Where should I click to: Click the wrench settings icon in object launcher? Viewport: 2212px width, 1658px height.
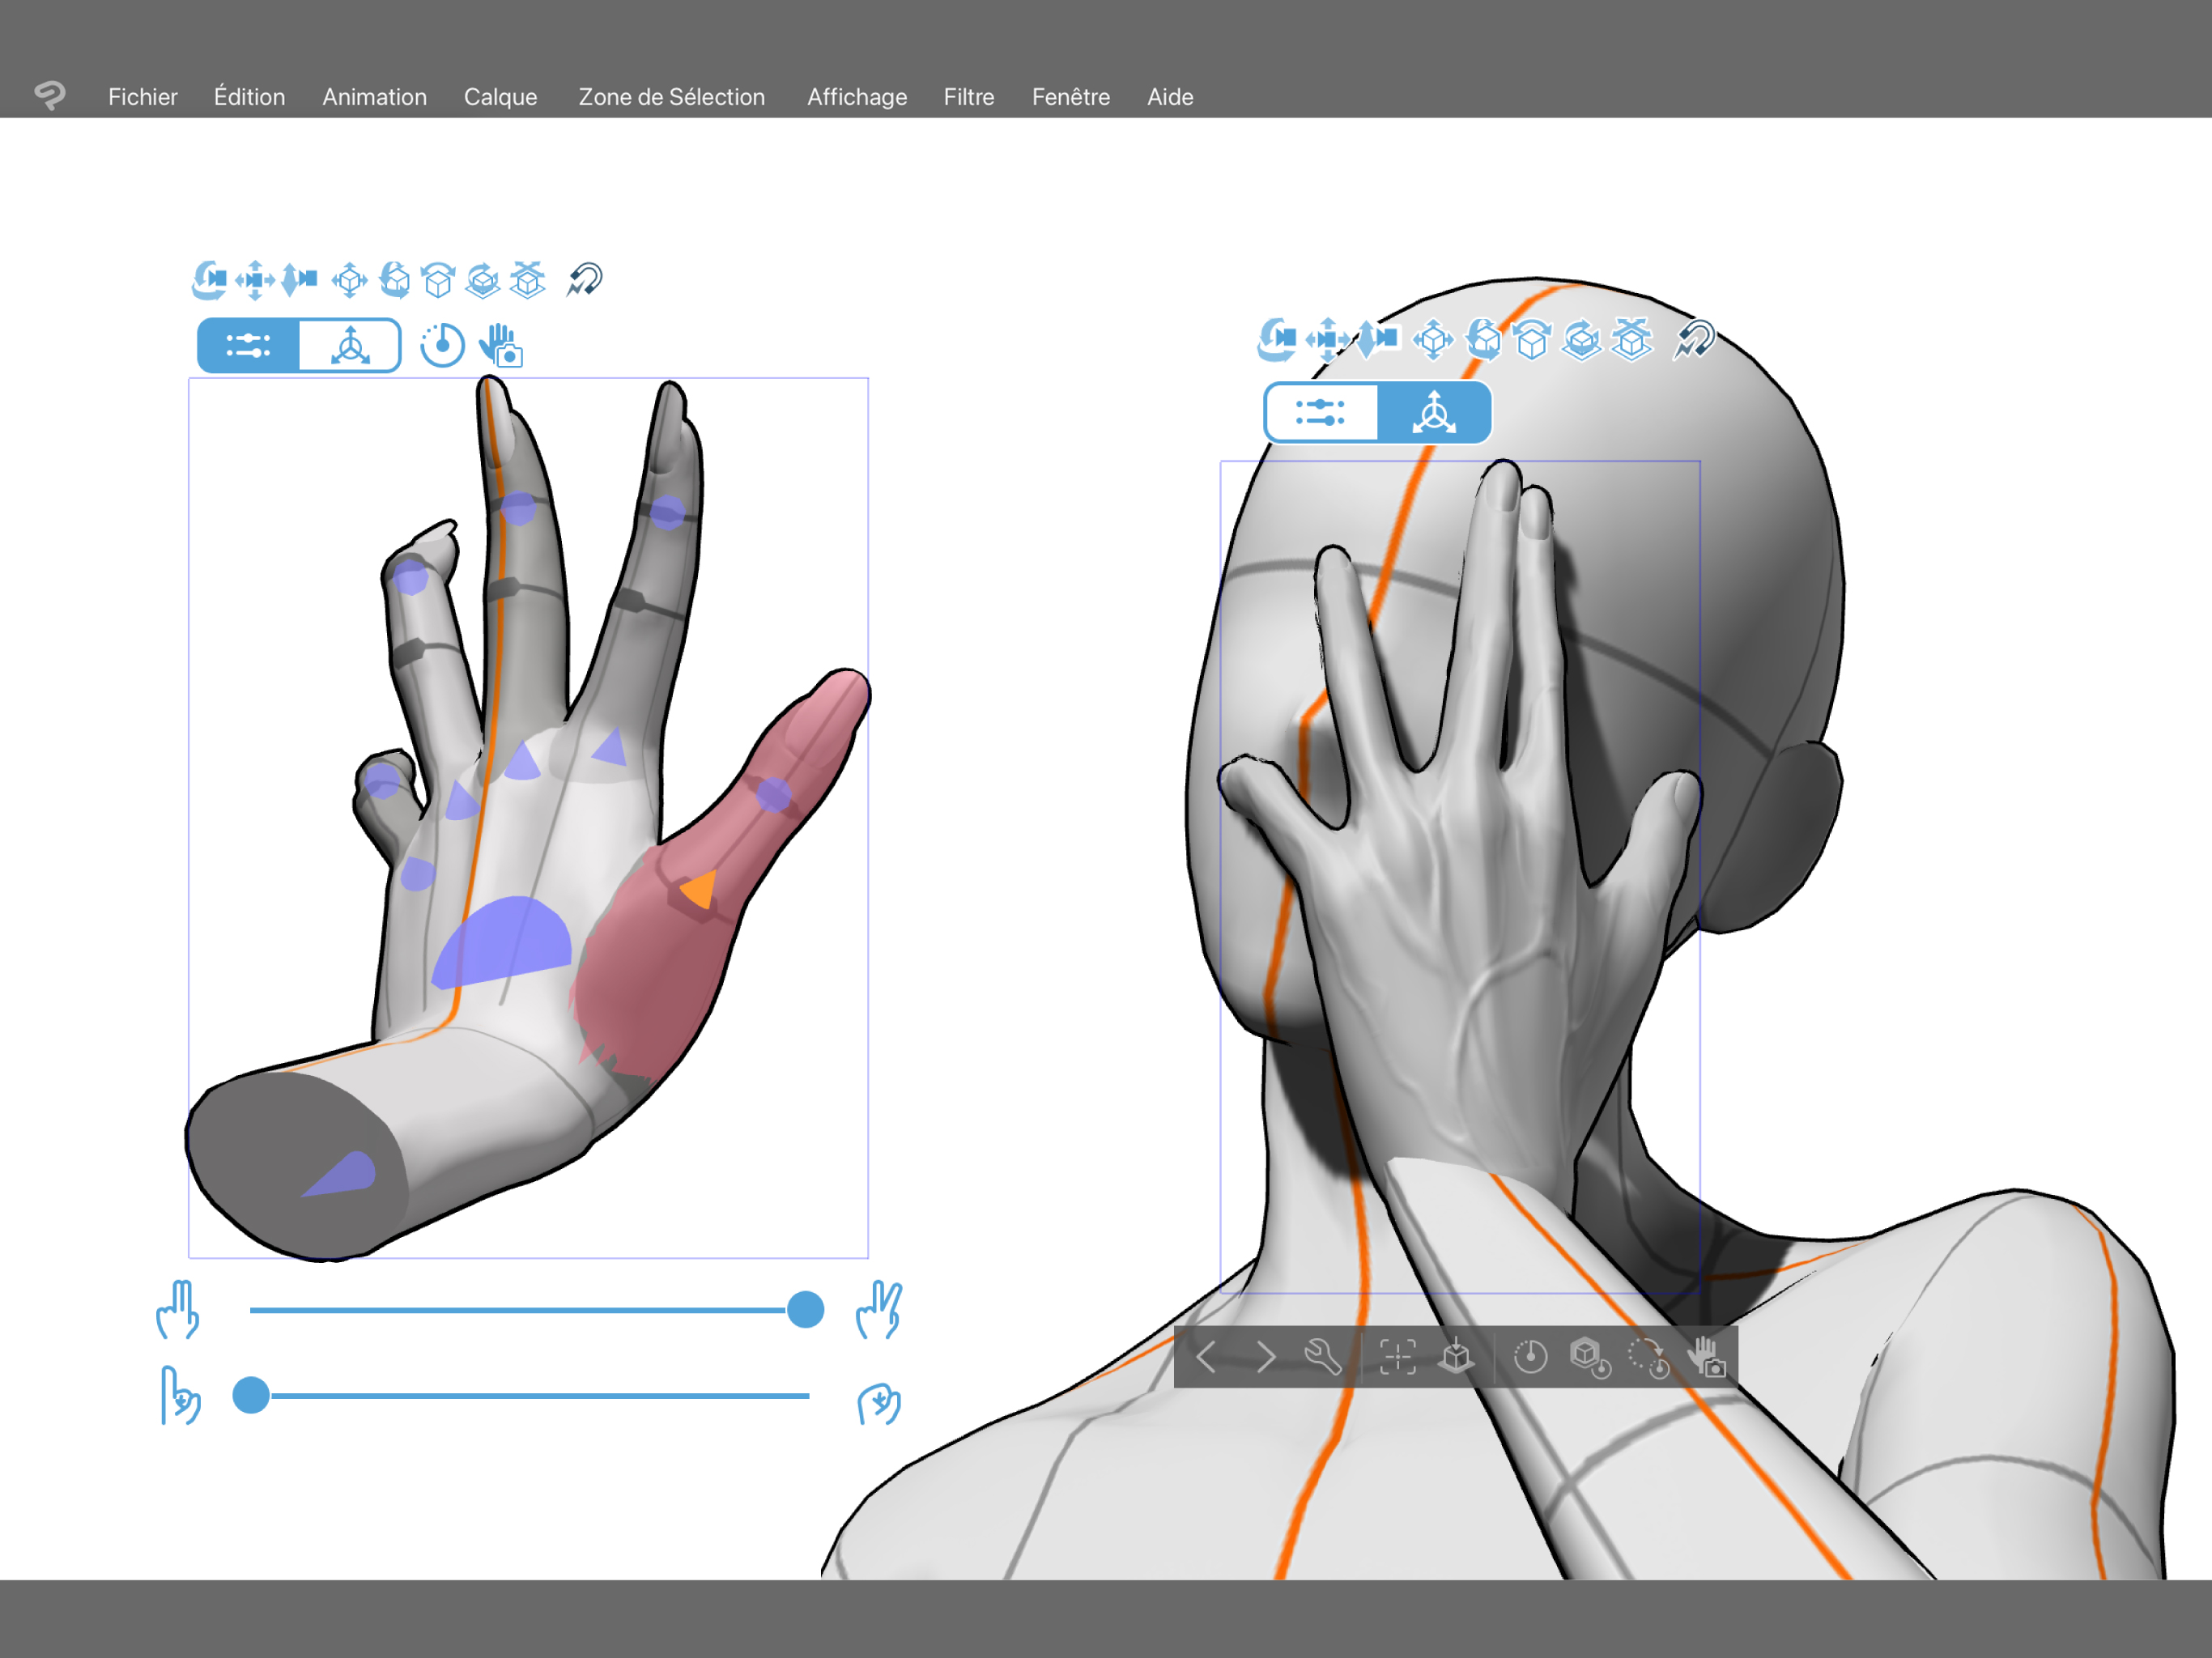[1323, 1357]
